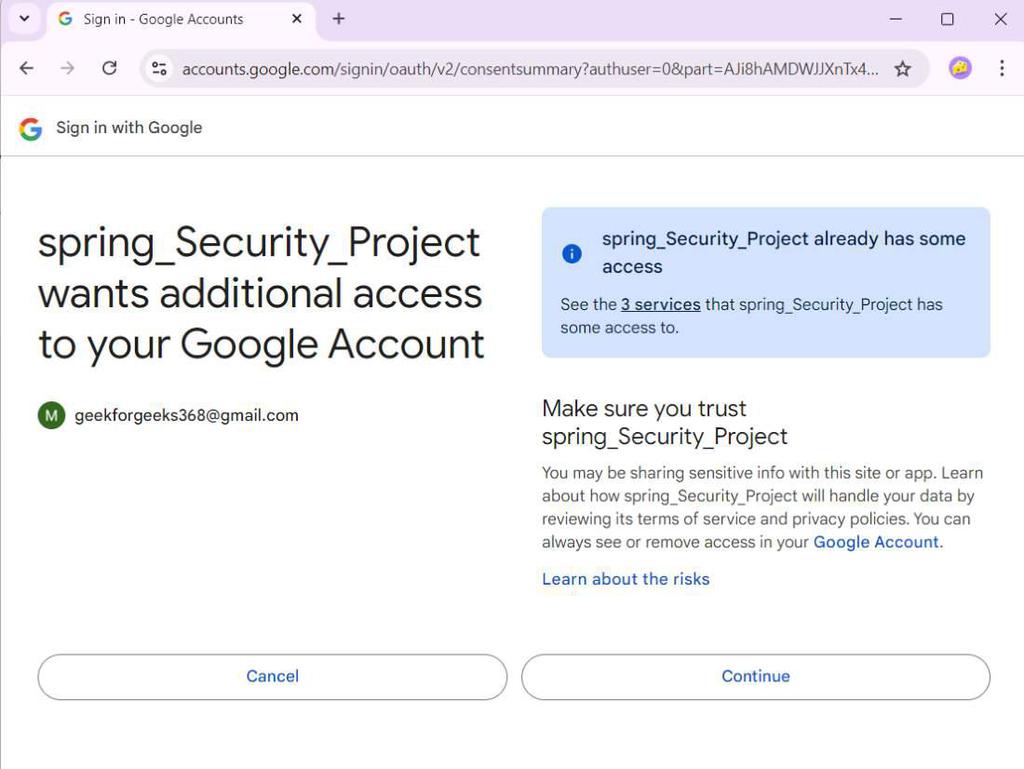Click the green M account avatar
Screen dimensions: 1024x769
[x=51, y=415]
